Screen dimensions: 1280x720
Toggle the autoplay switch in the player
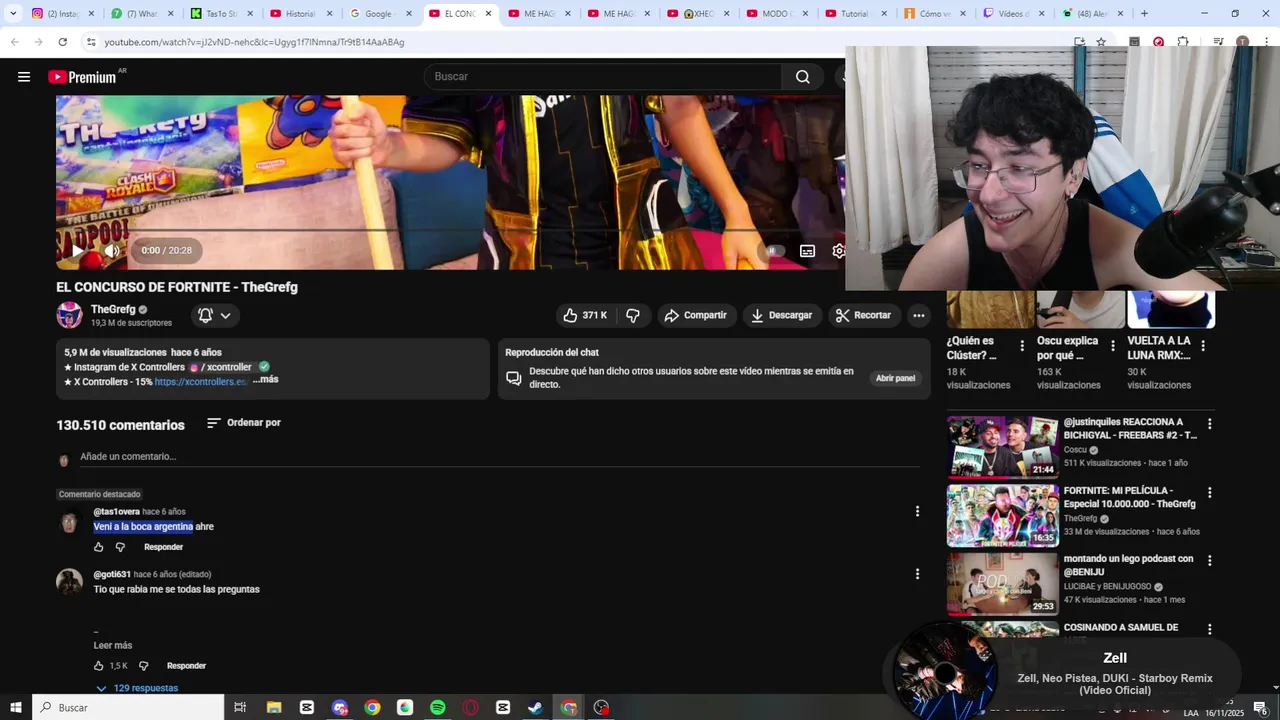point(773,251)
